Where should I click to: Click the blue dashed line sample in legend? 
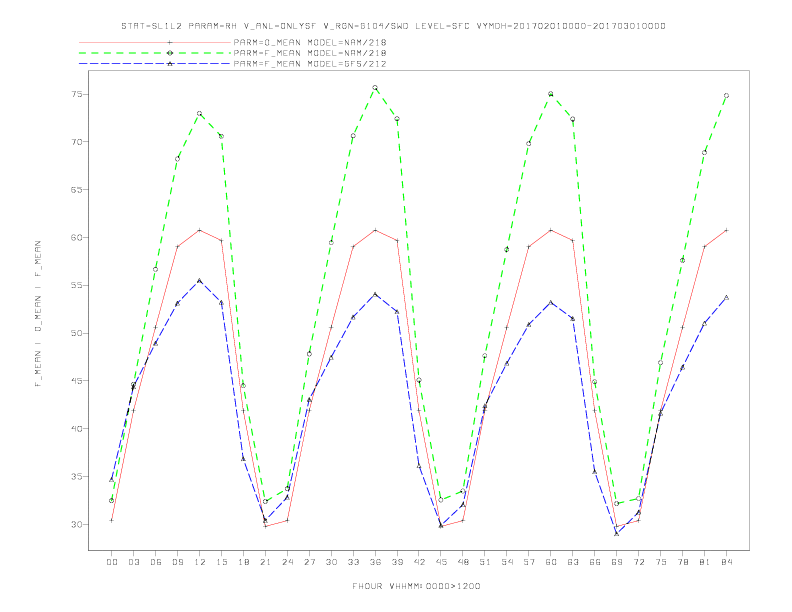[155, 64]
